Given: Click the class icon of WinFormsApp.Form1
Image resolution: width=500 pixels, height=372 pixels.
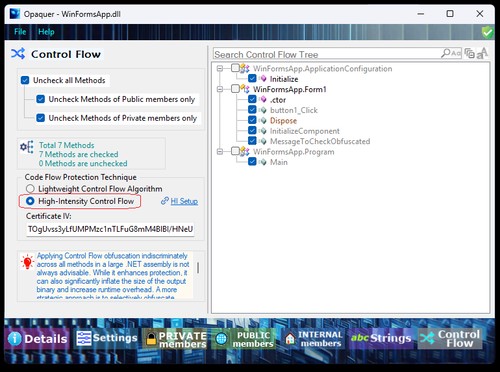Looking at the screenshot, I should pyautogui.click(x=245, y=89).
